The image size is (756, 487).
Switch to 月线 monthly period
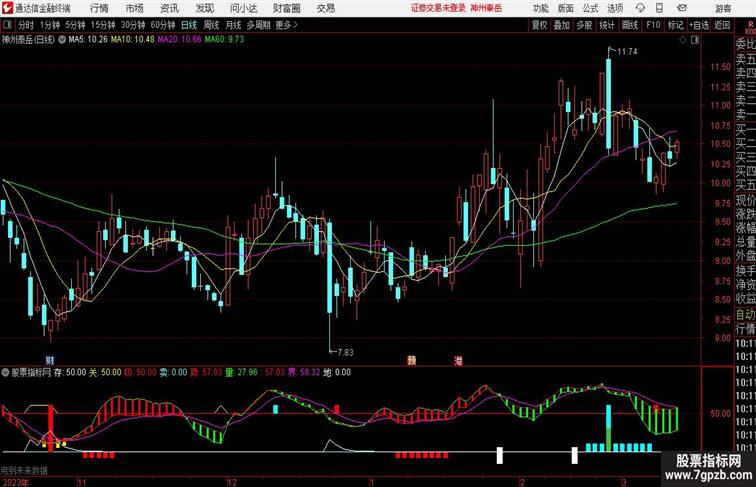pos(233,25)
